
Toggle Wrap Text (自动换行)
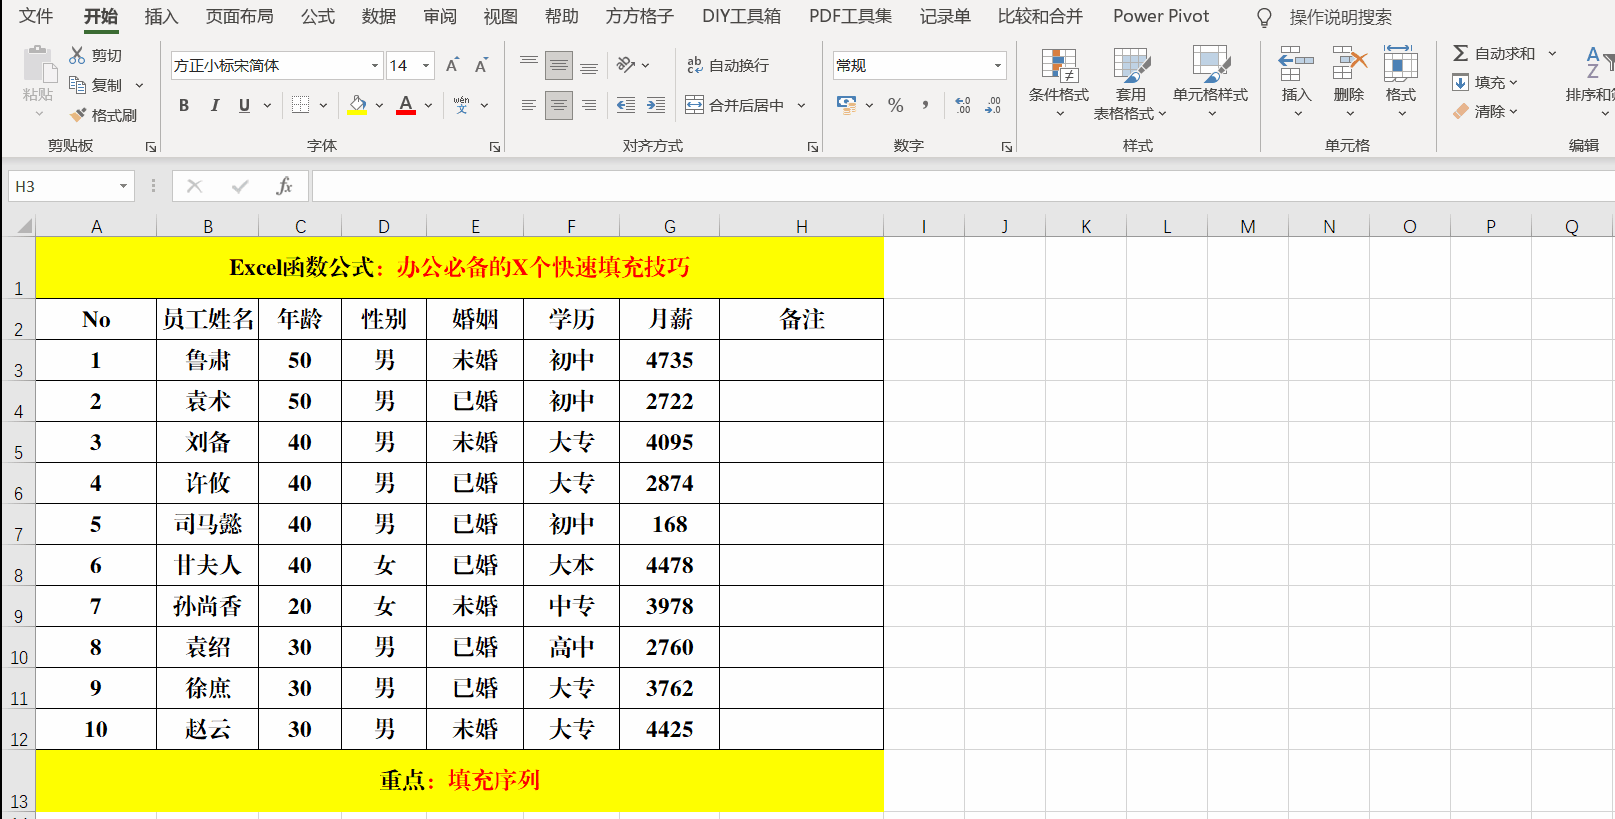click(x=728, y=65)
